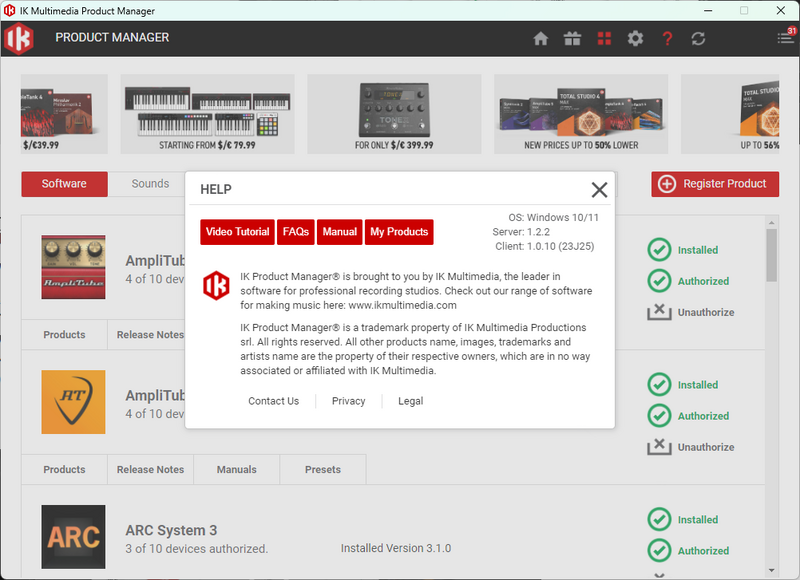Viewport: 800px width, 580px height.
Task: Click the first AmpliTube Installed checkmark icon
Action: (x=659, y=250)
